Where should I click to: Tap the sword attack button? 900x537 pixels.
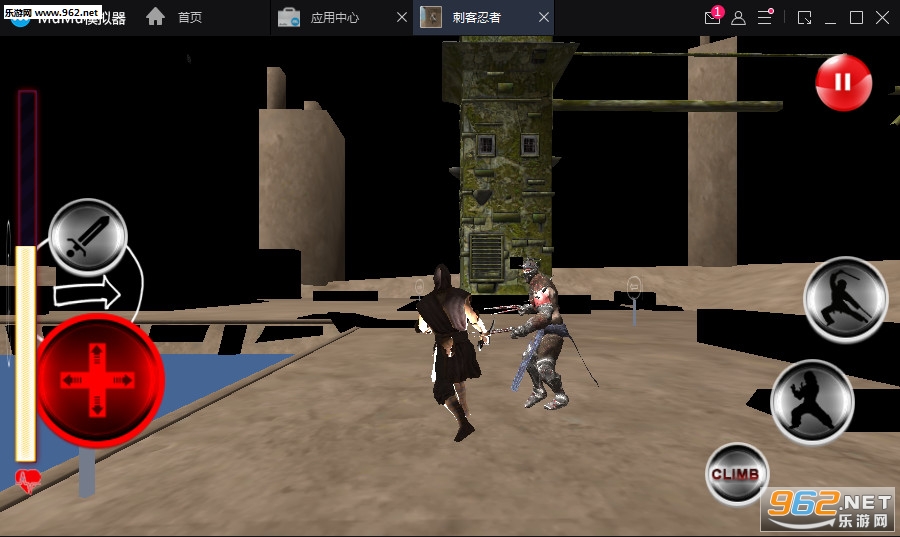pos(88,238)
